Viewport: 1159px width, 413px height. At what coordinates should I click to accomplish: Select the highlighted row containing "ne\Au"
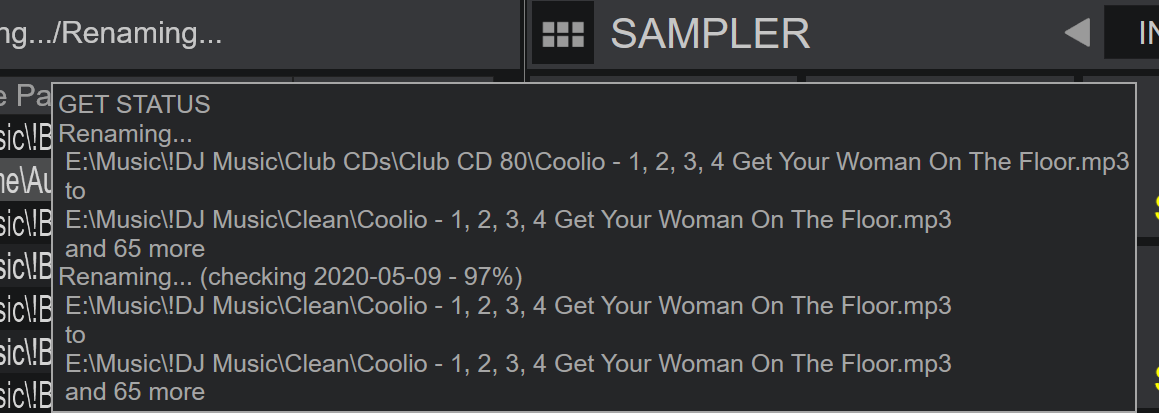point(26,180)
